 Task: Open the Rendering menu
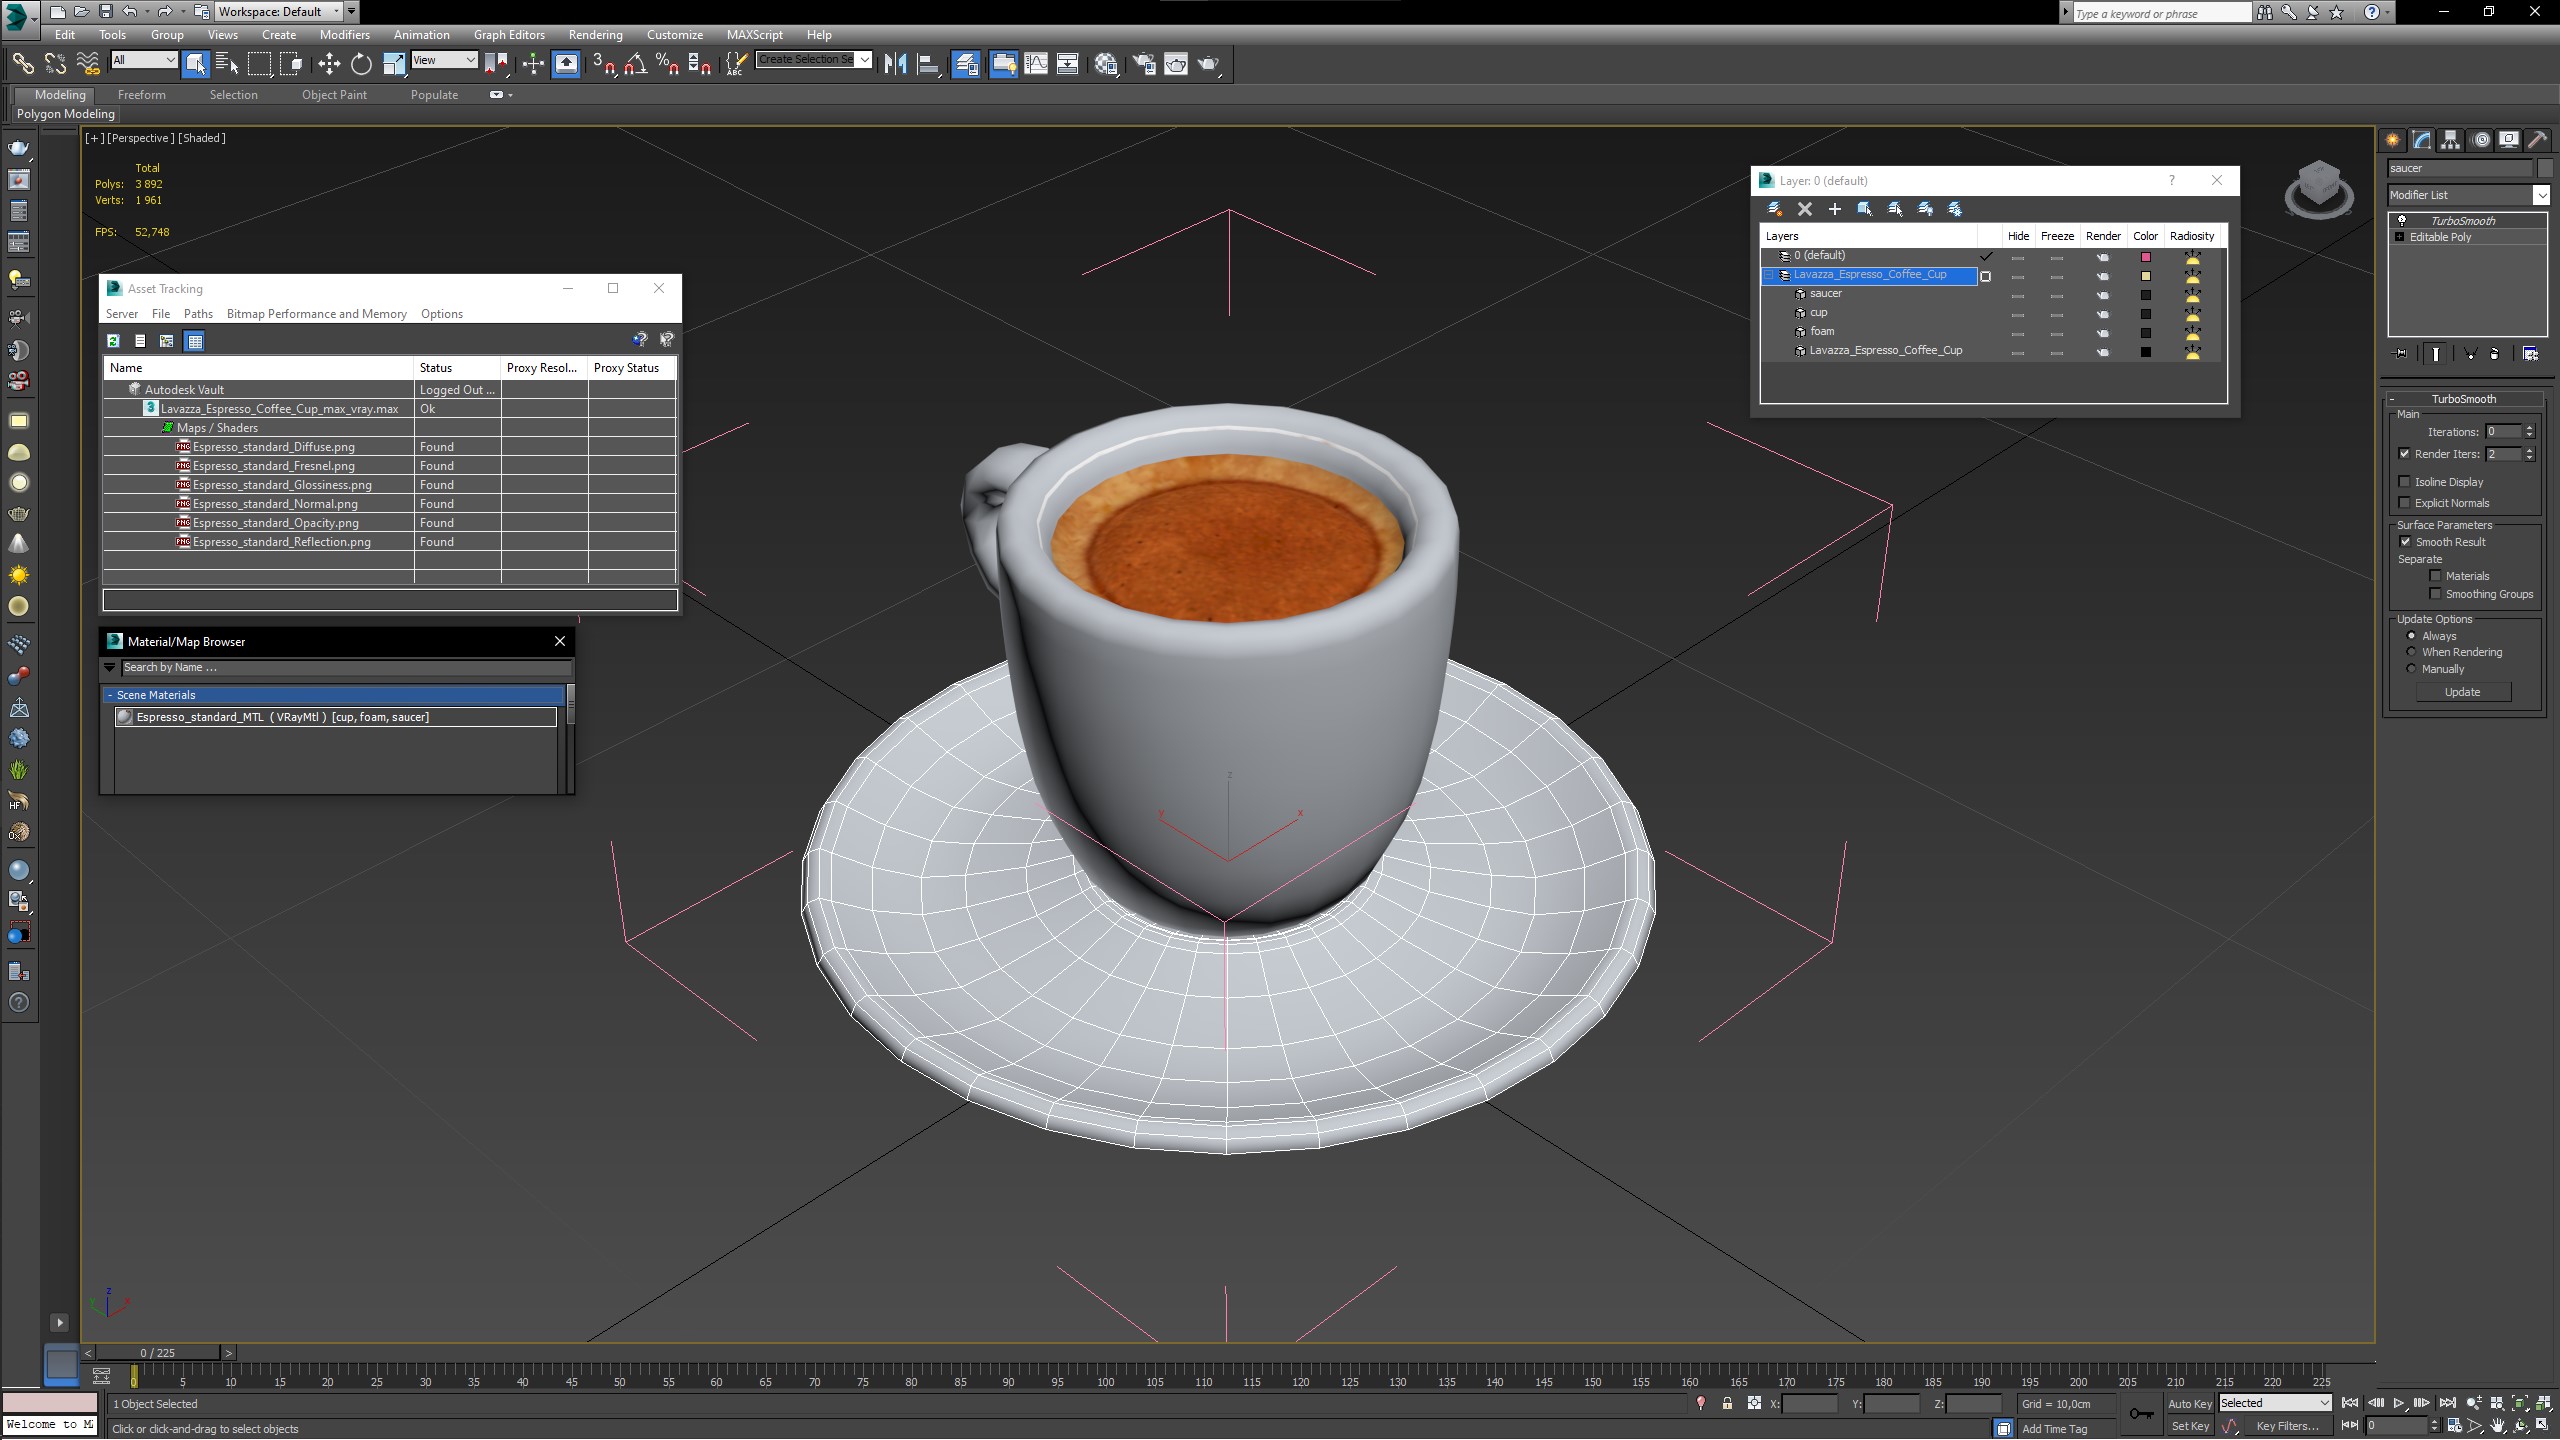pos(595,34)
